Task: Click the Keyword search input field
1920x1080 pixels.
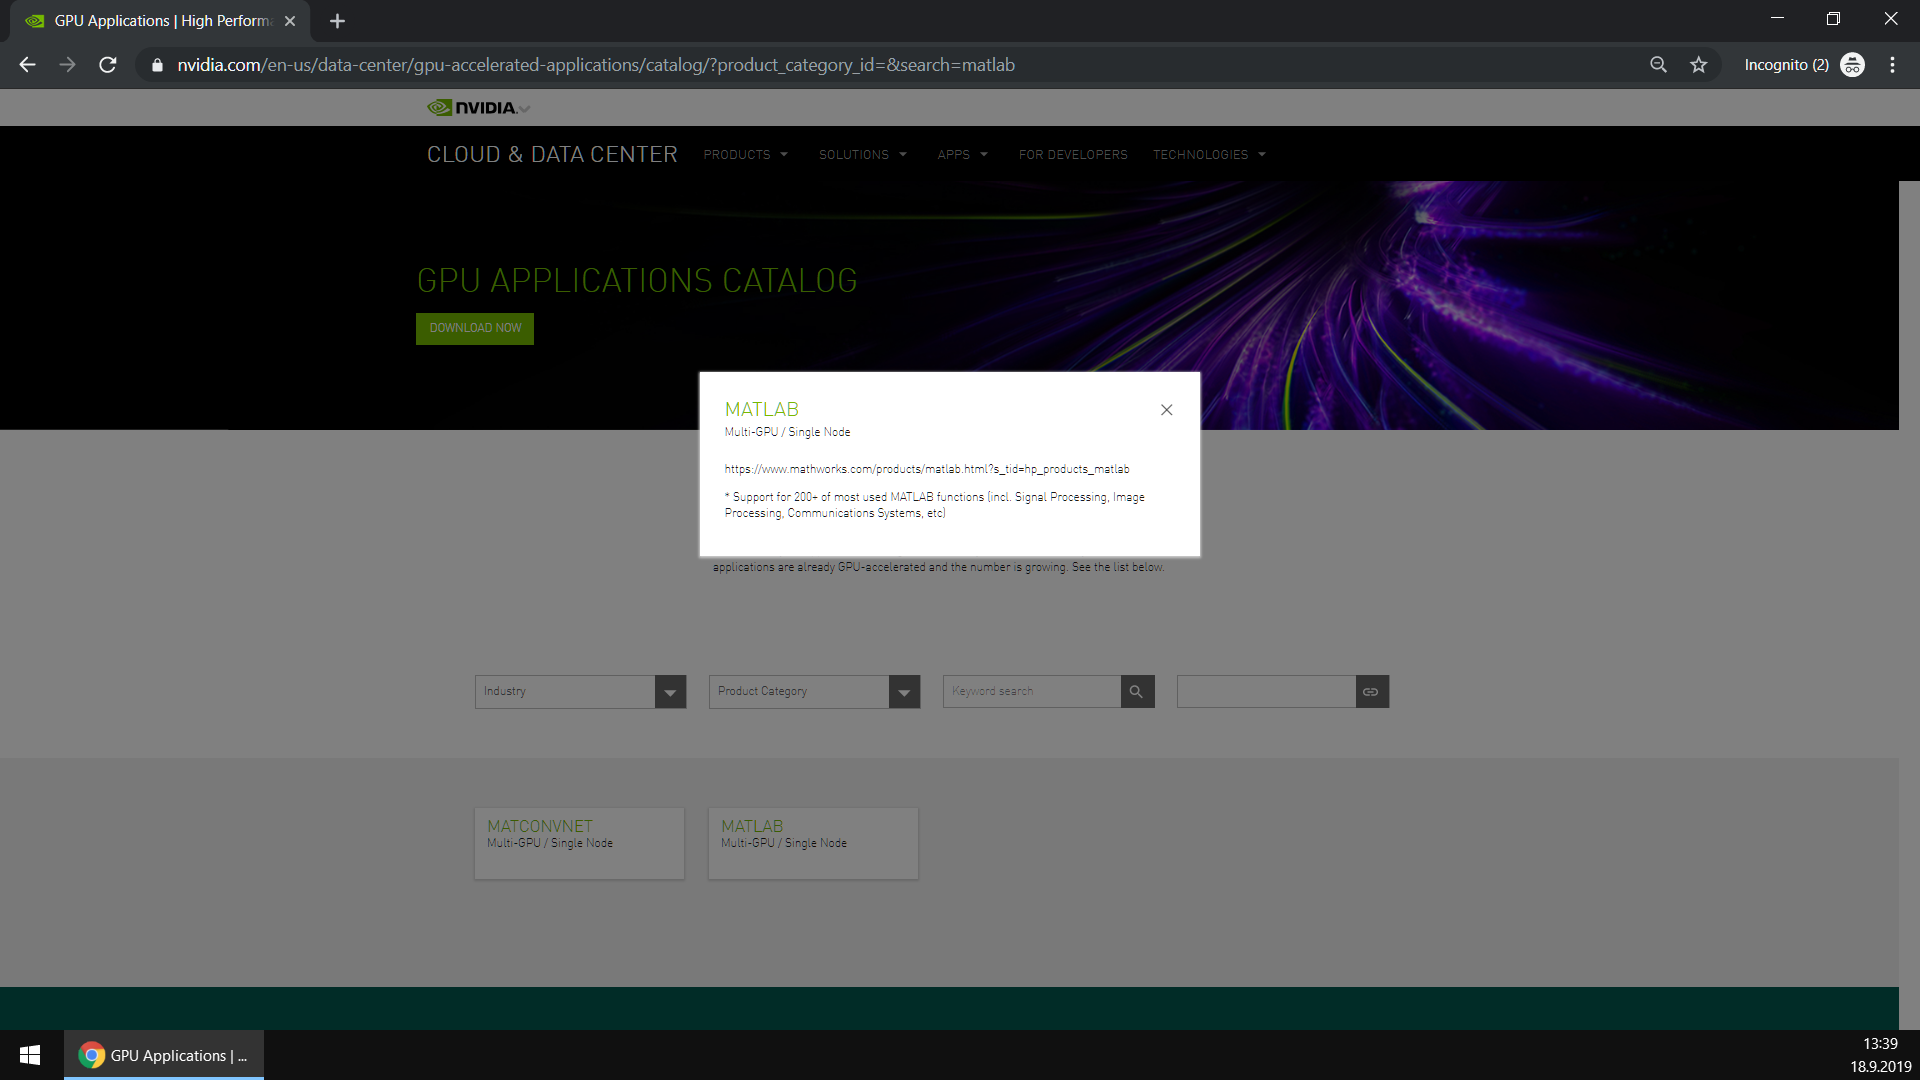Action: pos(1031,692)
